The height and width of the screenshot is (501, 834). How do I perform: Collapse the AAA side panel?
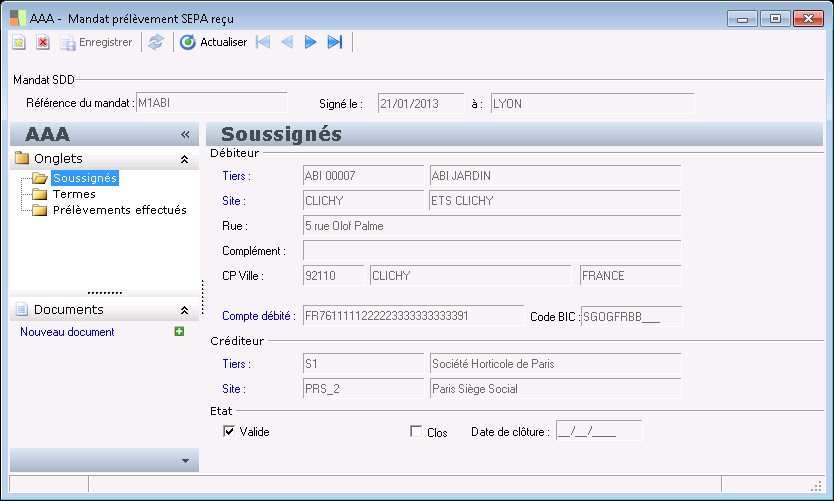tap(184, 135)
